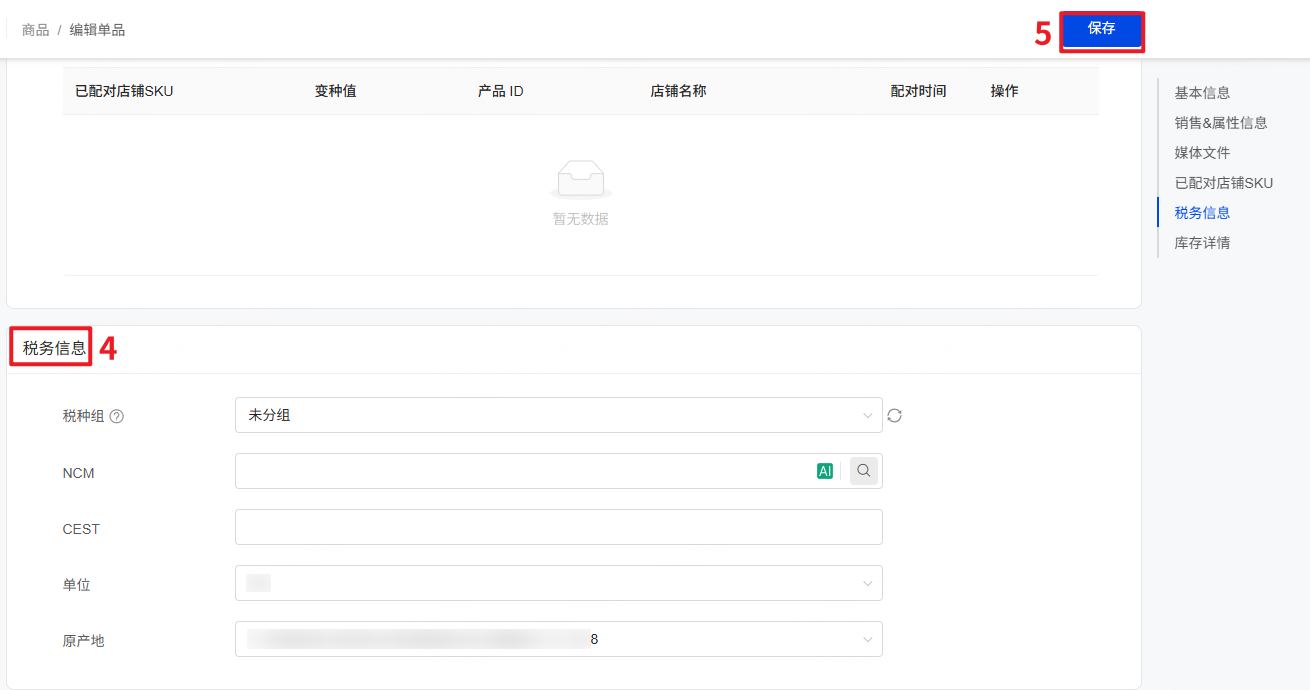Click the help icon beside 税种组
Screen dimensions: 1310x690
pos(117,416)
